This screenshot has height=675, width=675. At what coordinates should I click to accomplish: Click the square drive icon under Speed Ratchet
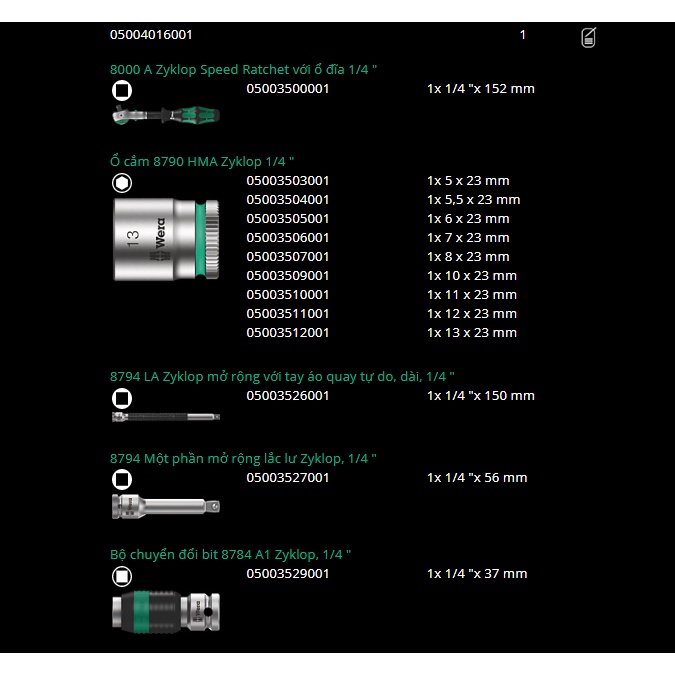[x=121, y=90]
